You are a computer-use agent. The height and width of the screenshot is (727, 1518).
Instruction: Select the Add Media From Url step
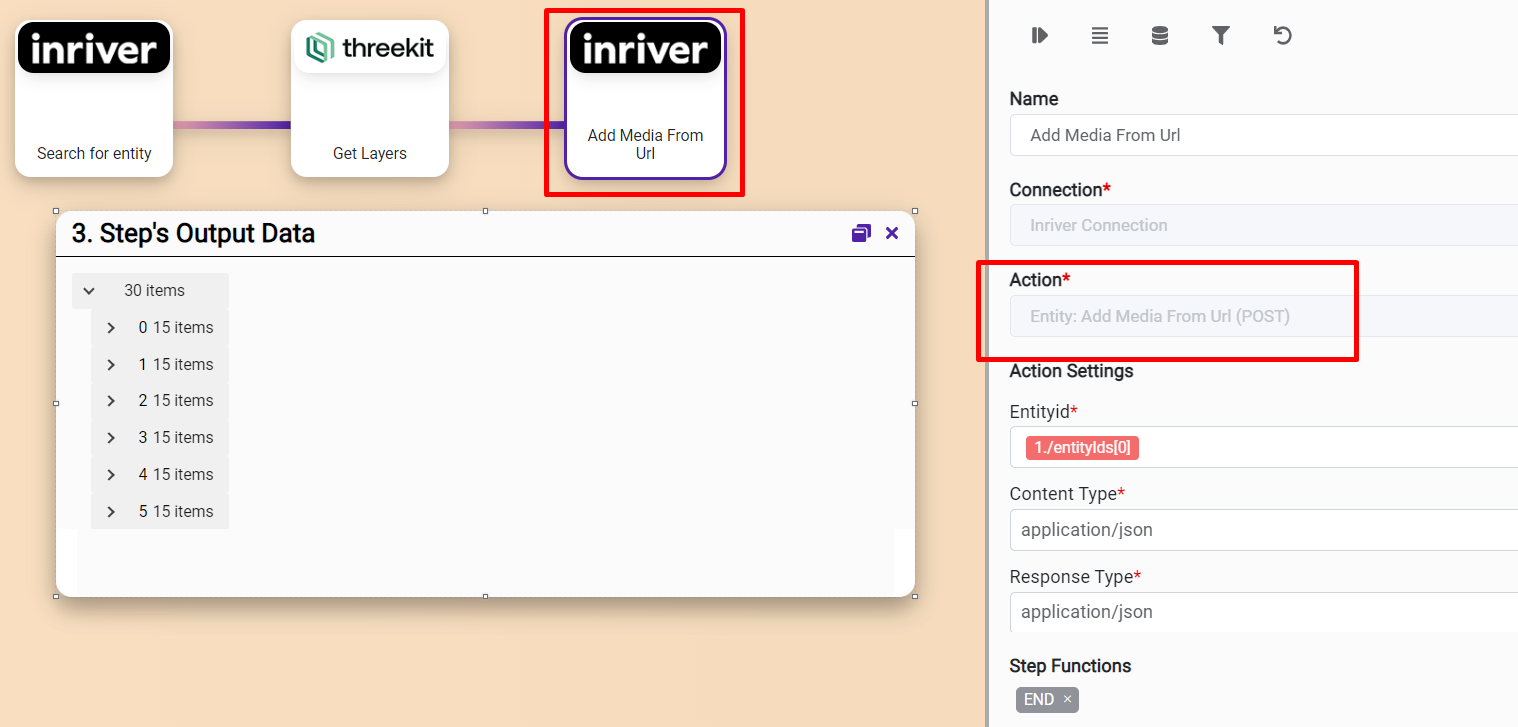645,100
